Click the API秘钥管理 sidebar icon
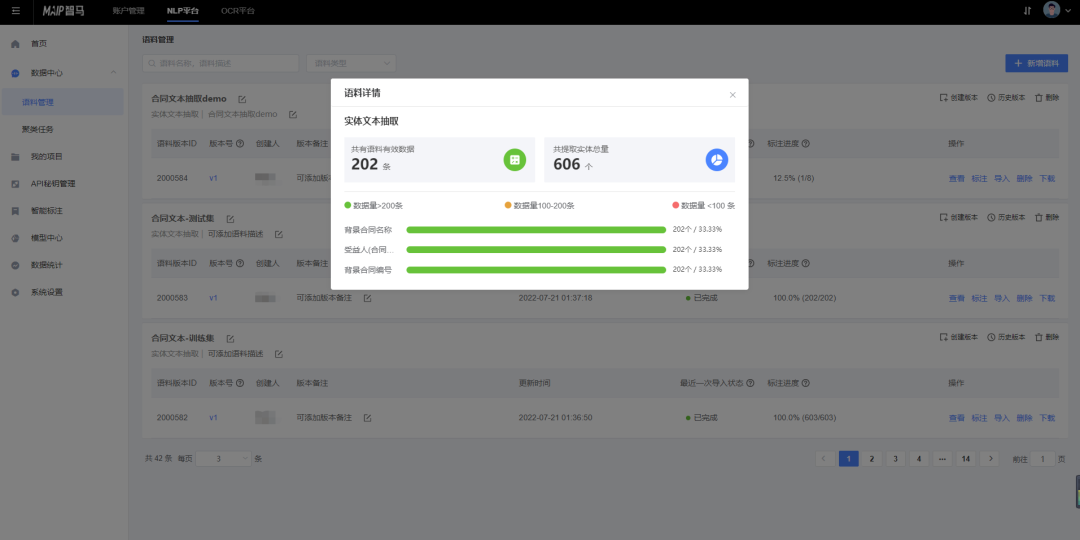This screenshot has height=540, width=1080. (x=15, y=184)
